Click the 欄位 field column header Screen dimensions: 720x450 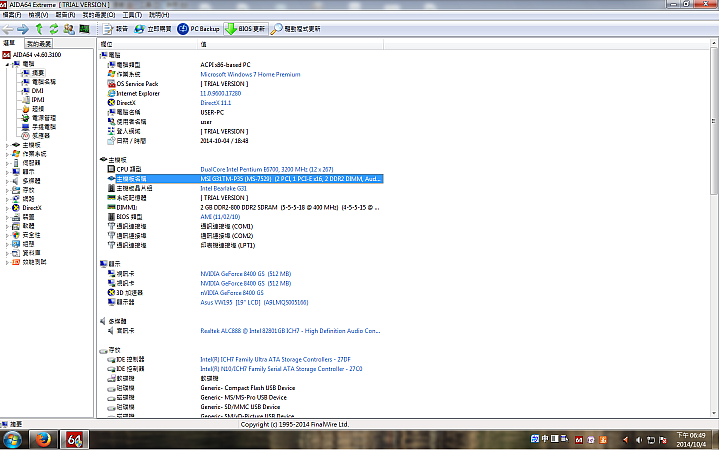click(x=148, y=44)
